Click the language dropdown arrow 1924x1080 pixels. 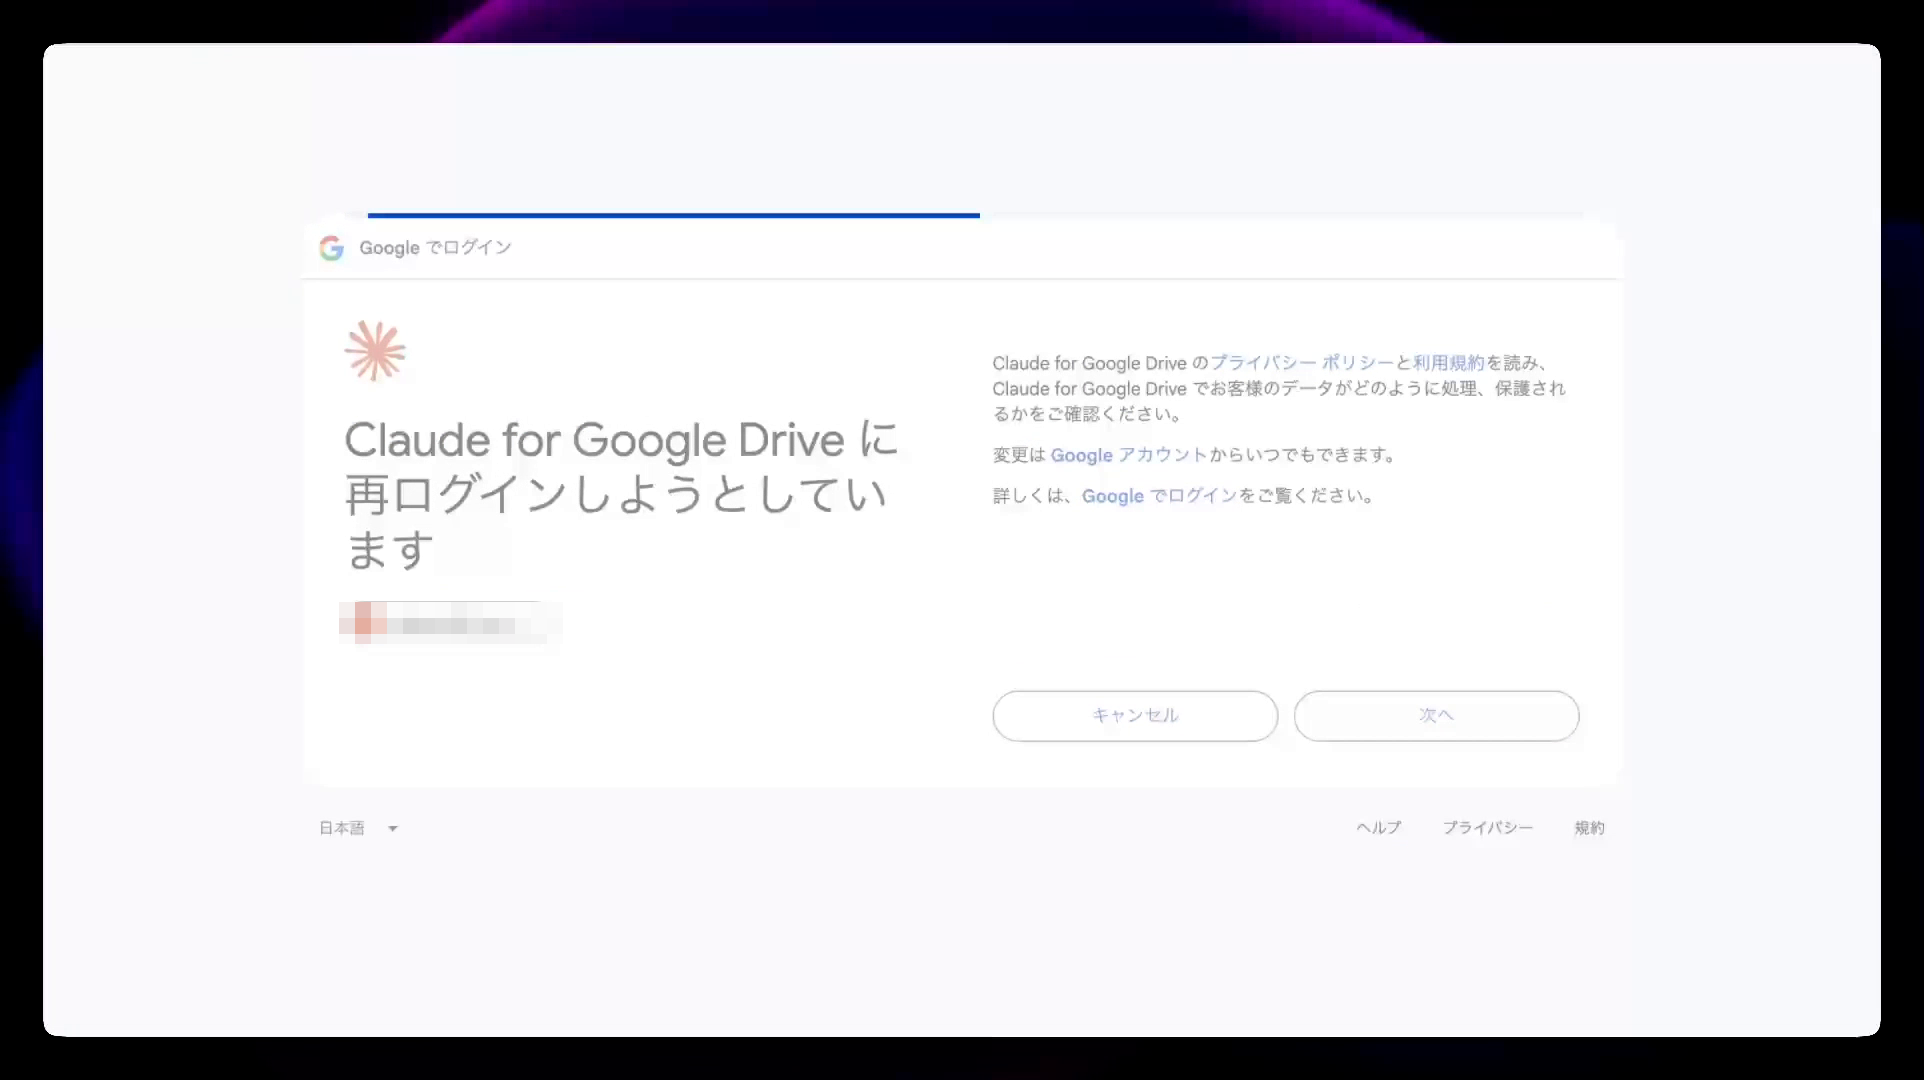coord(393,829)
